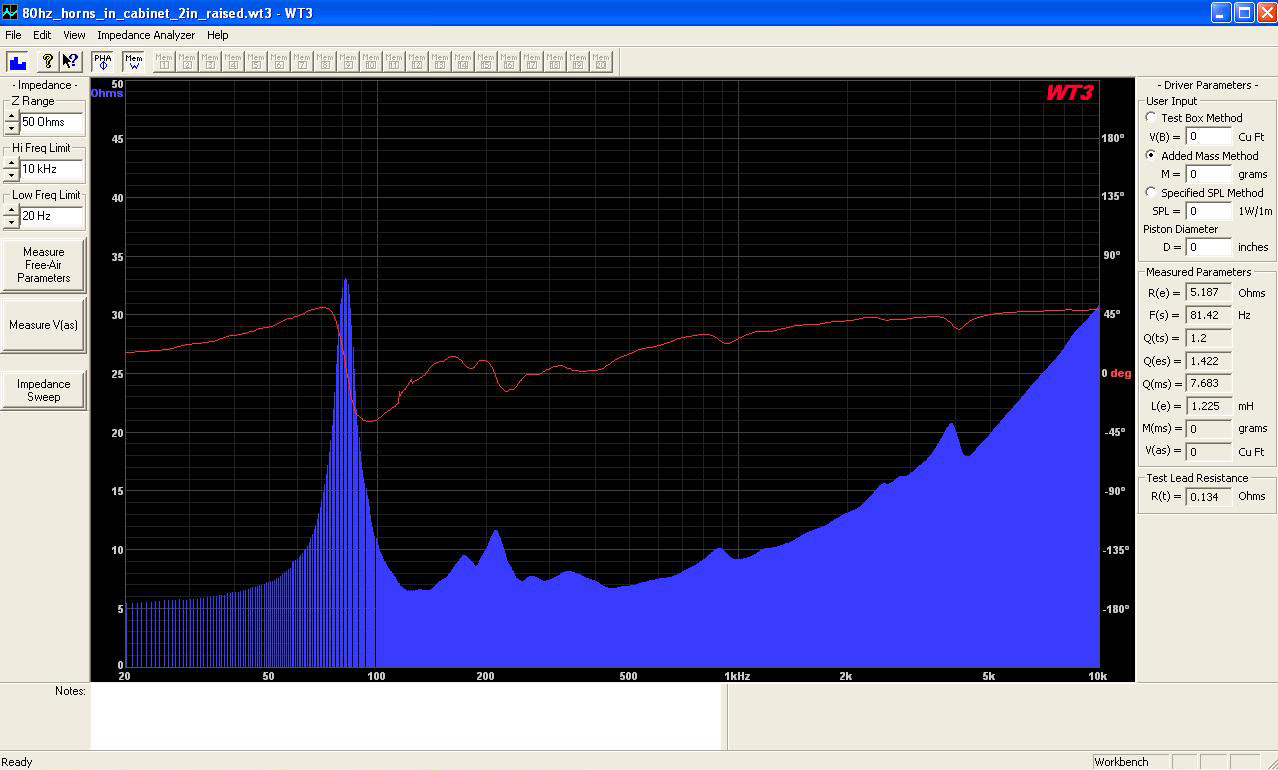
Task: Enable the Specified SPL Method option
Action: [x=1151, y=193]
